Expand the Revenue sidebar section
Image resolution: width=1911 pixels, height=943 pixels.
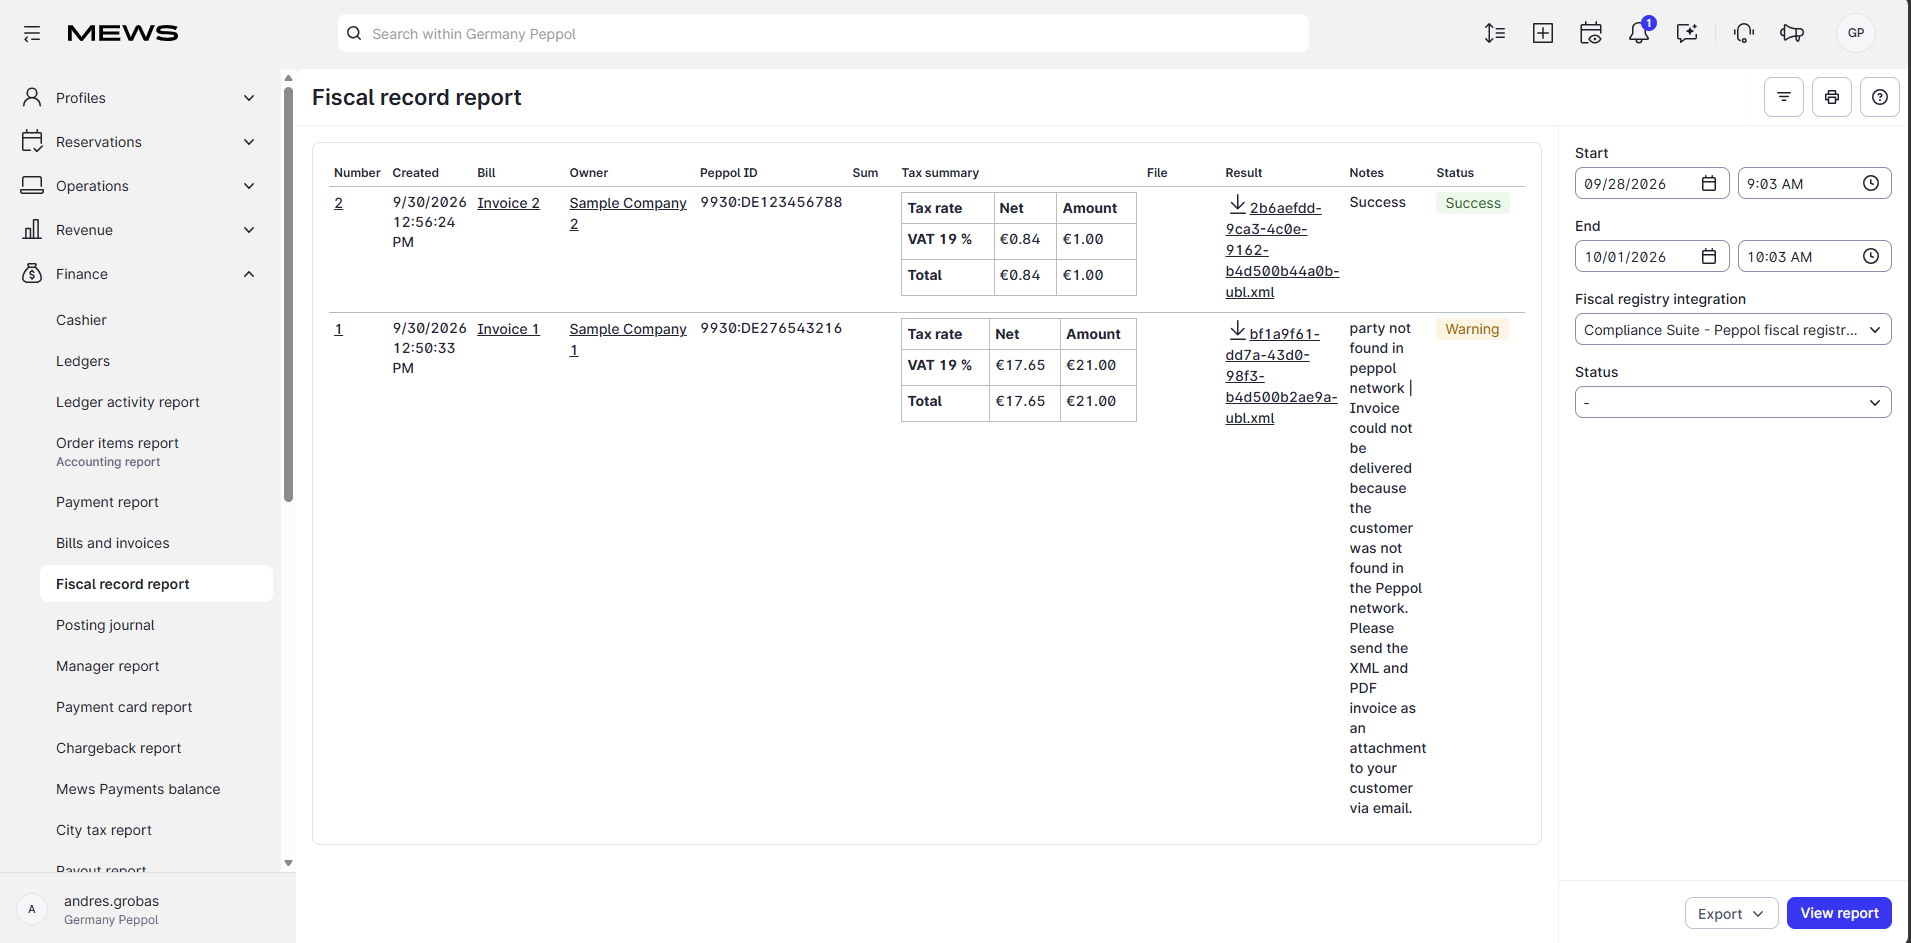[138, 230]
